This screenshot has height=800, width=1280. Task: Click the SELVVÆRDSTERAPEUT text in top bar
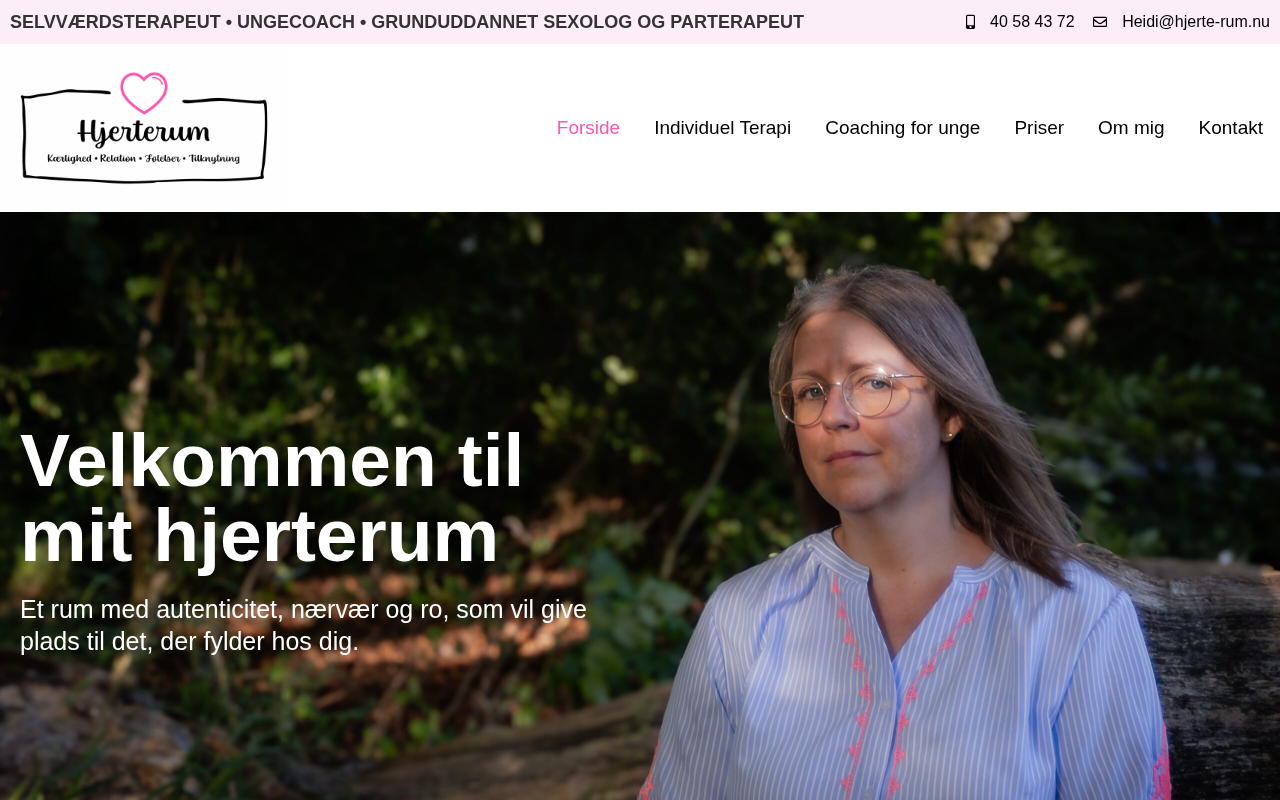click(x=115, y=22)
